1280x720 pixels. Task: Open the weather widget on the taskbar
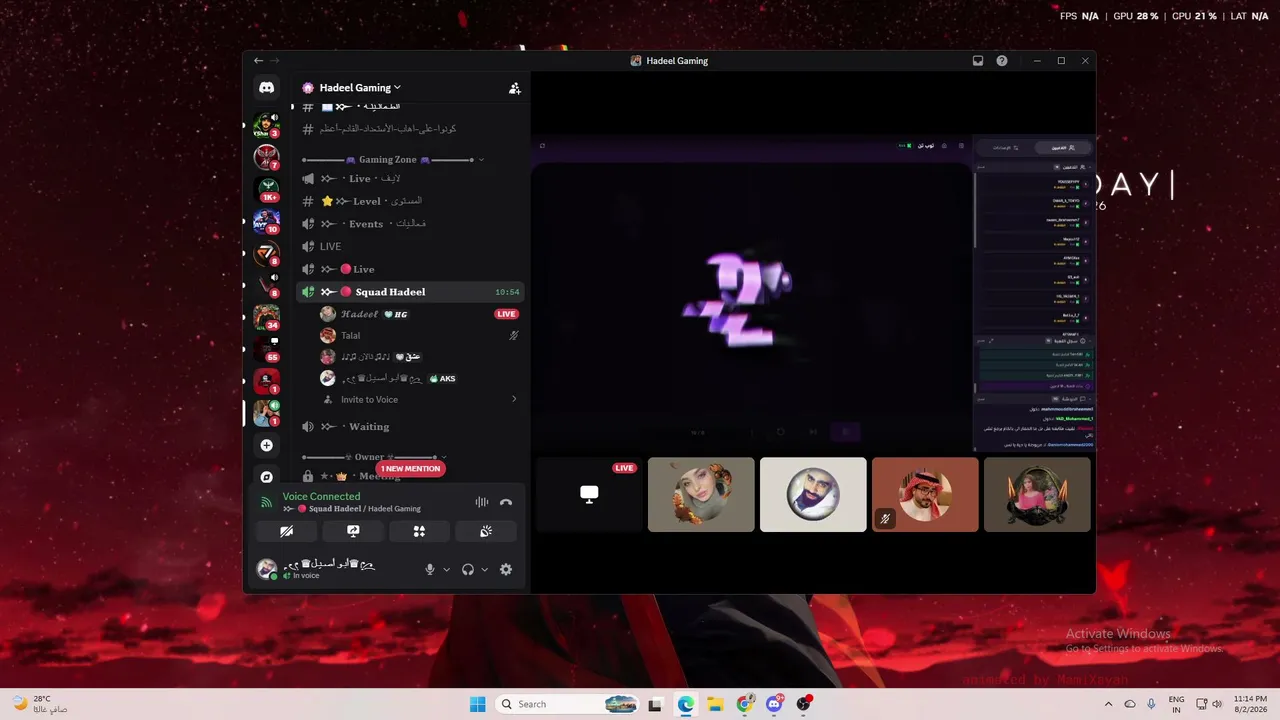pyautogui.click(x=41, y=704)
